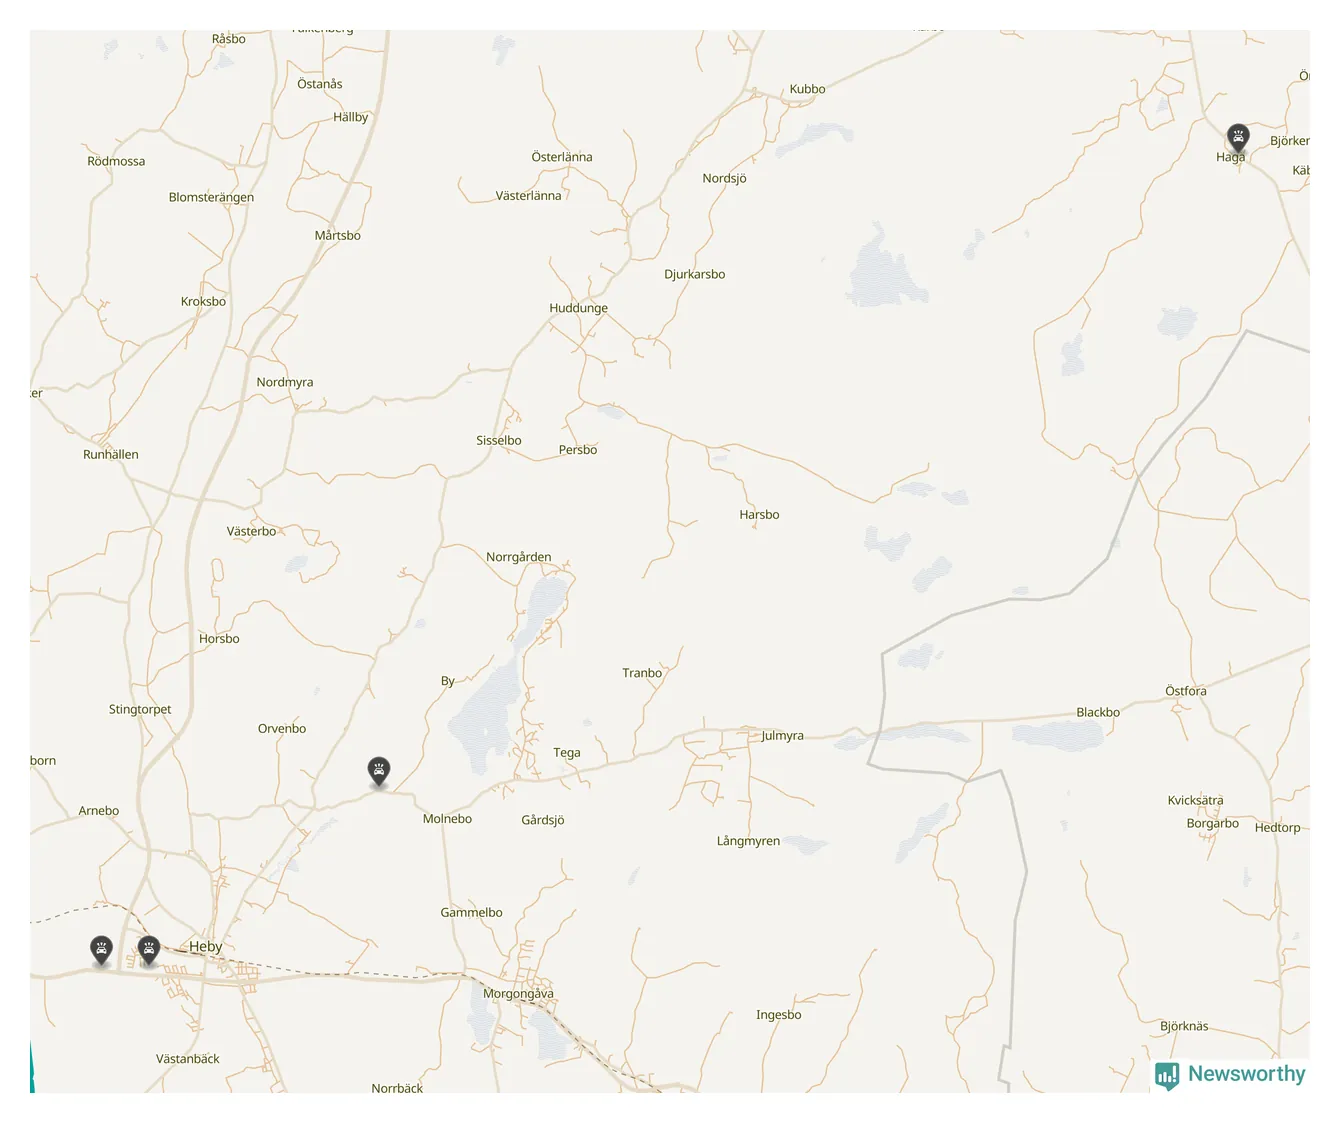The image size is (1340, 1123).
Task: Click the Blackbo place label
Action: coord(1098,713)
